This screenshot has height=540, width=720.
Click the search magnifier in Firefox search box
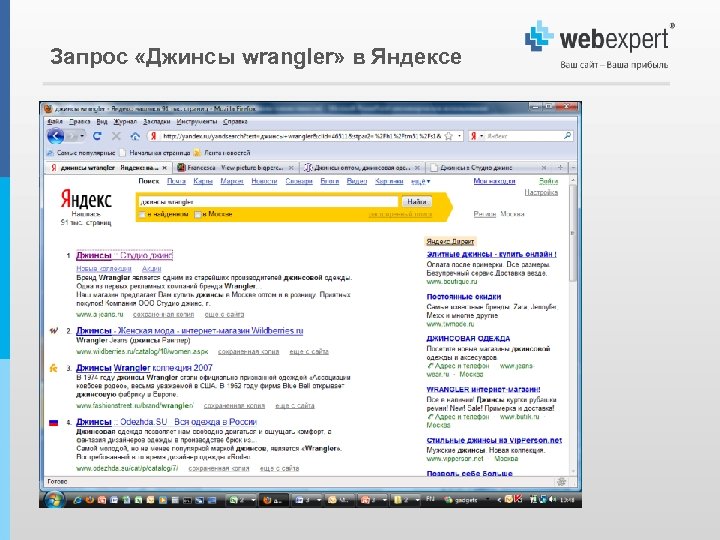567,136
